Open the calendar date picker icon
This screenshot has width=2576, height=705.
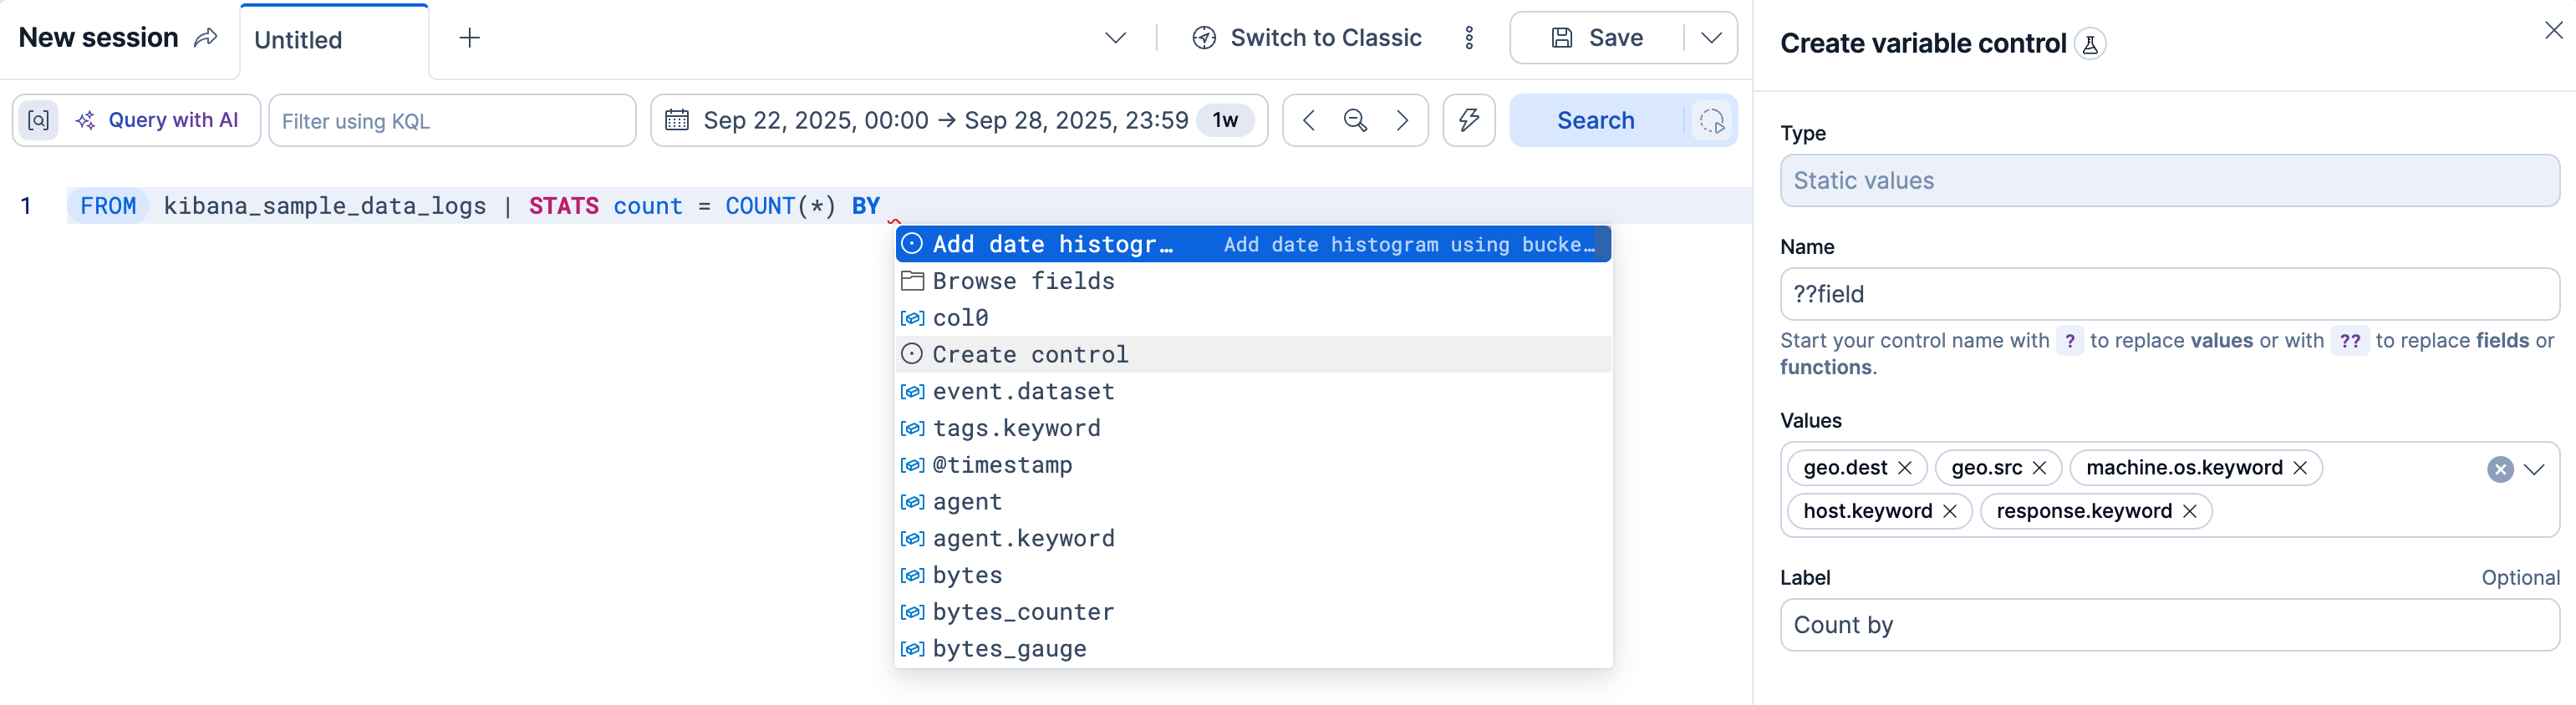677,120
